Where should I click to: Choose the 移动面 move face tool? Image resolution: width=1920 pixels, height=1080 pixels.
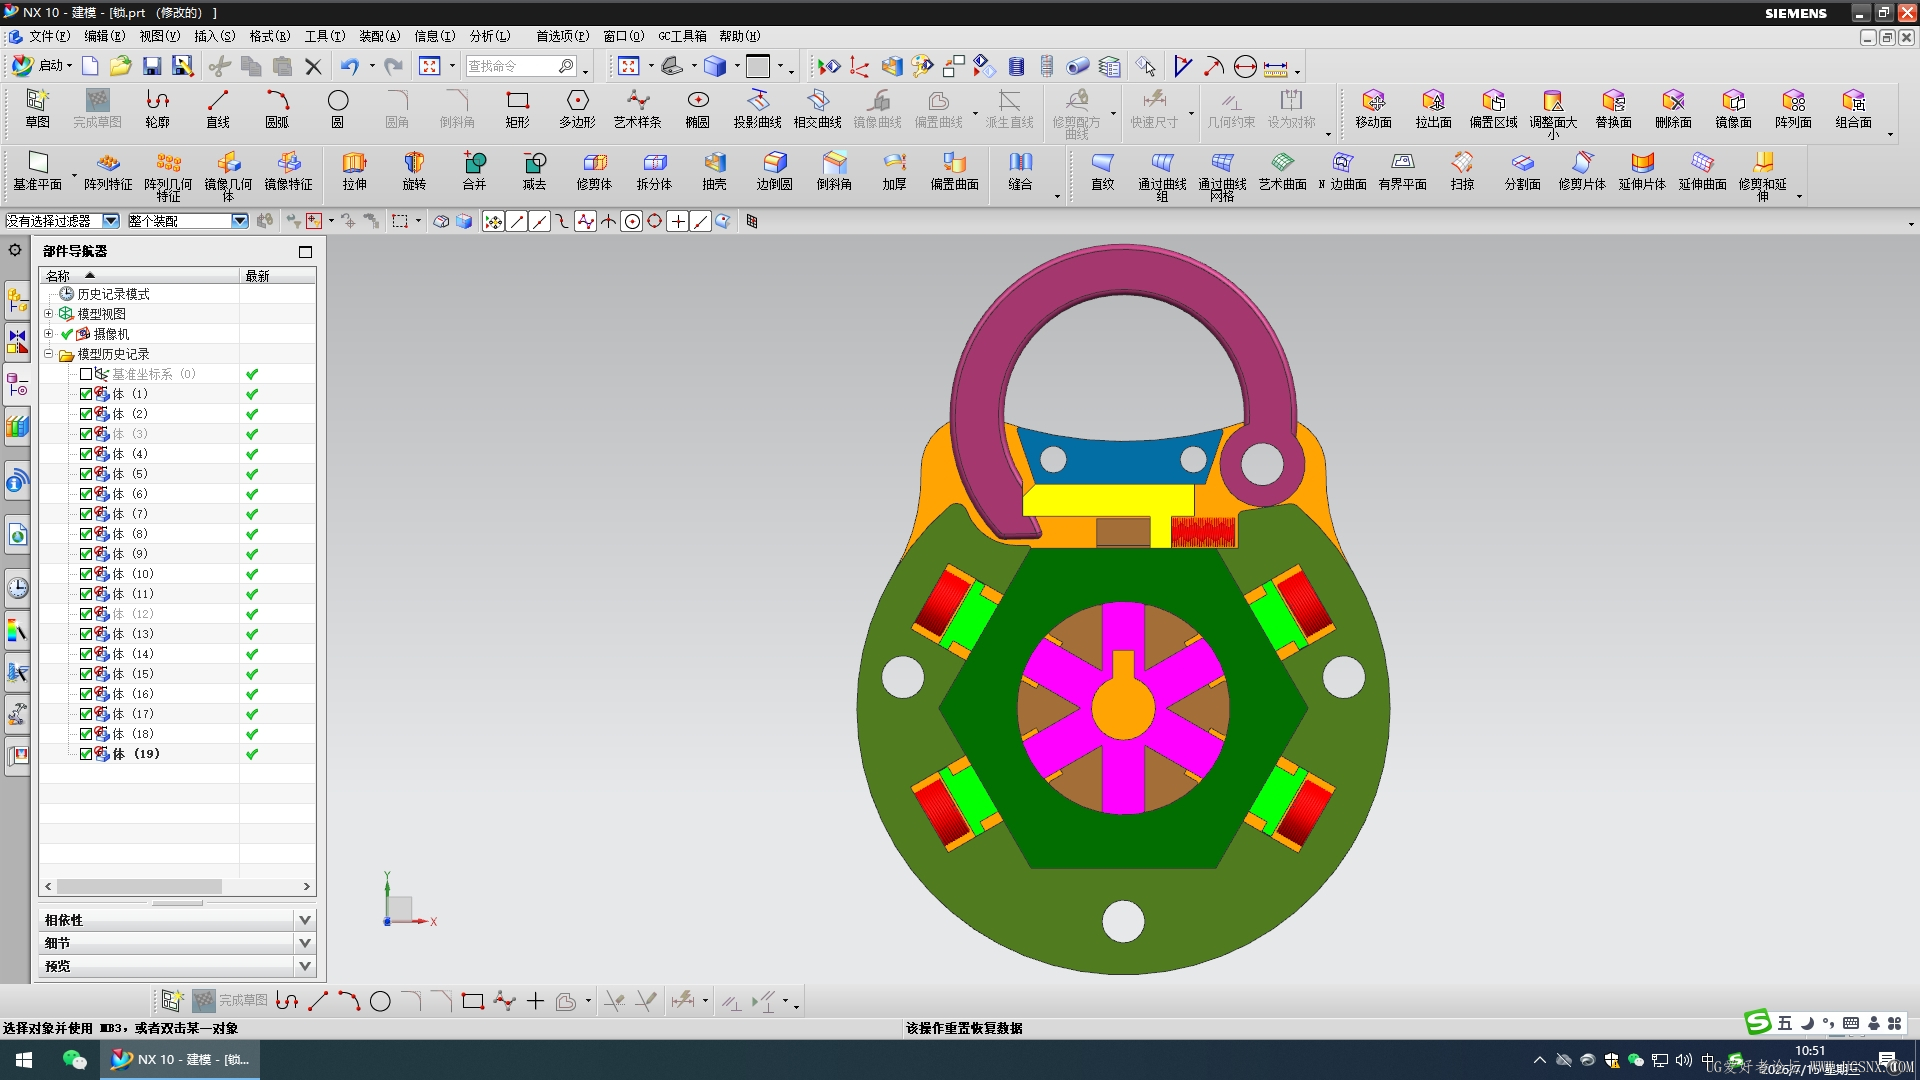(1373, 108)
